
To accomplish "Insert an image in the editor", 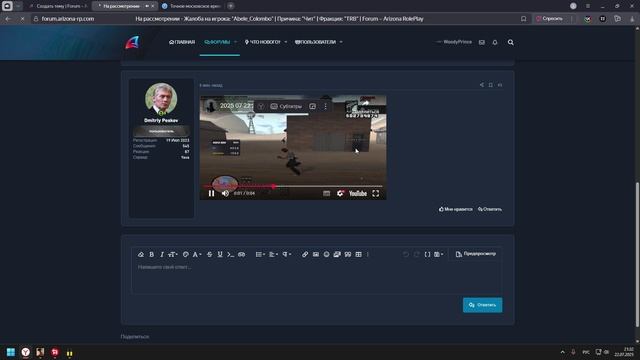I will point(316,254).
